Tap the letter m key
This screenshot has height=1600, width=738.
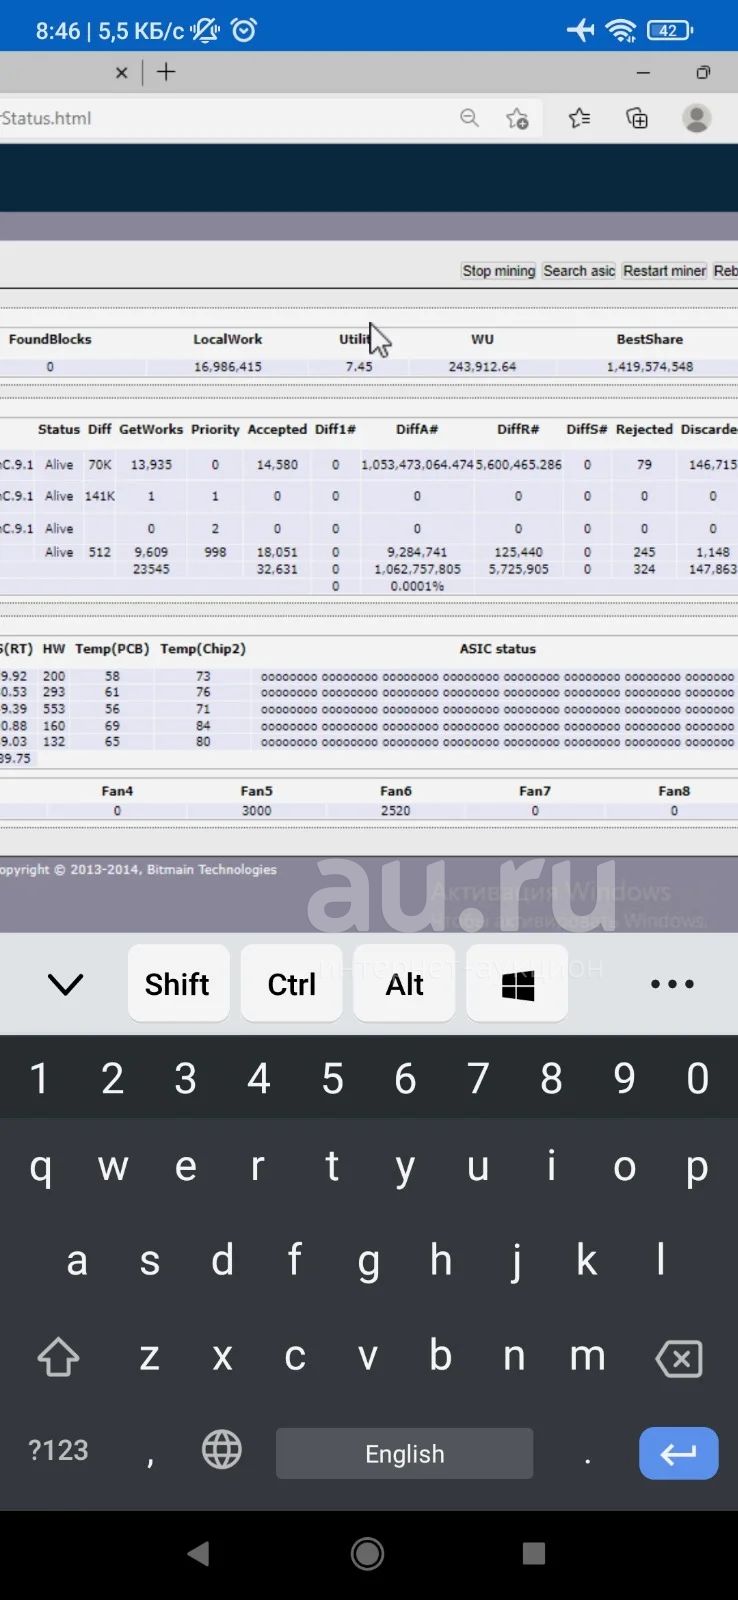pyautogui.click(x=587, y=1357)
